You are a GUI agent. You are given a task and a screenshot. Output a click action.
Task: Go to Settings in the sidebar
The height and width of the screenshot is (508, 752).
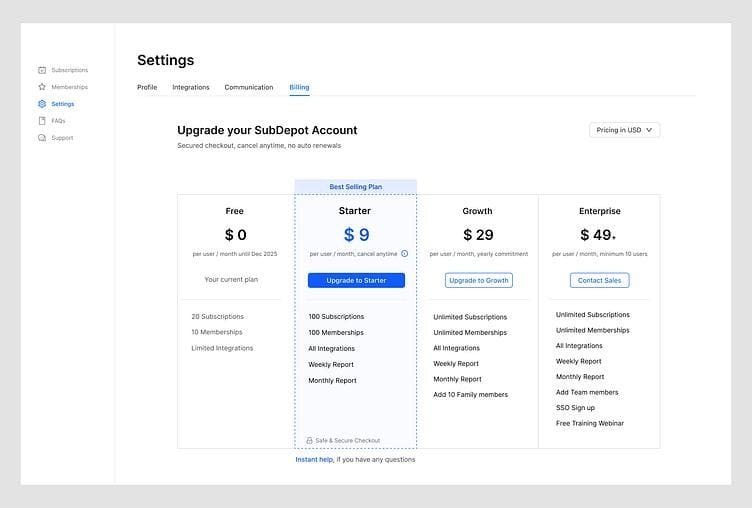click(63, 104)
